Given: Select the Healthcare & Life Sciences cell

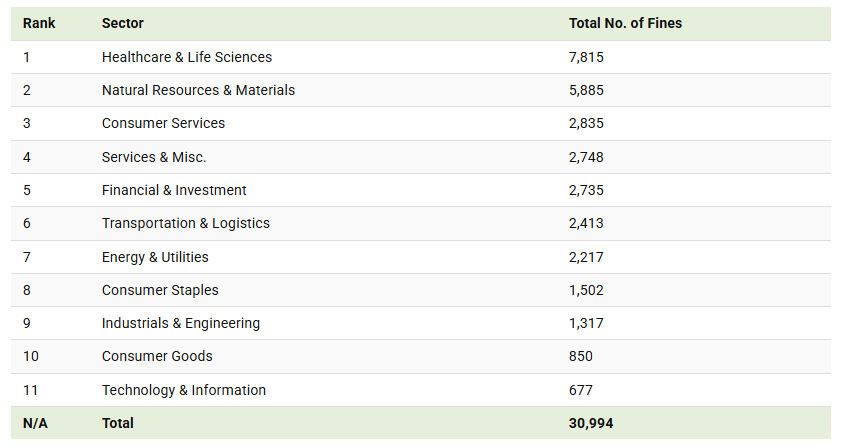Looking at the screenshot, I should [187, 57].
